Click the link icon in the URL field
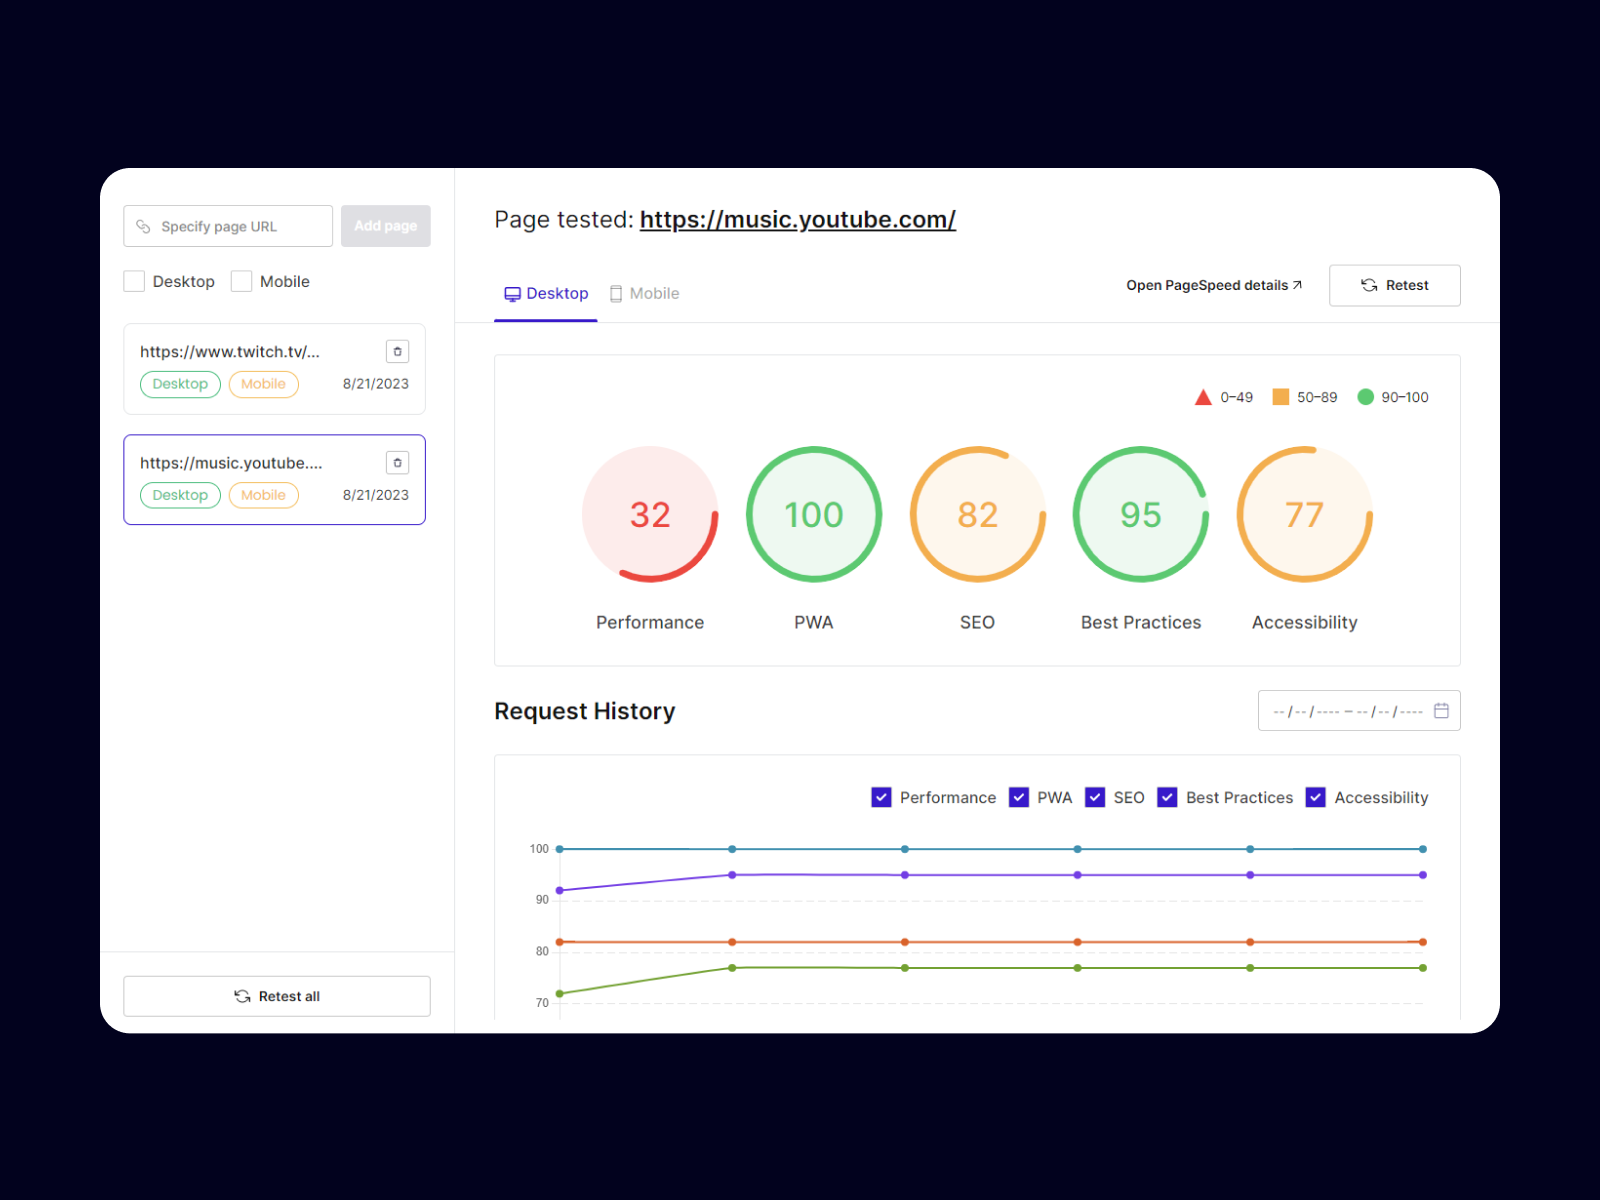Screen dimensions: 1600x1200 145,226
